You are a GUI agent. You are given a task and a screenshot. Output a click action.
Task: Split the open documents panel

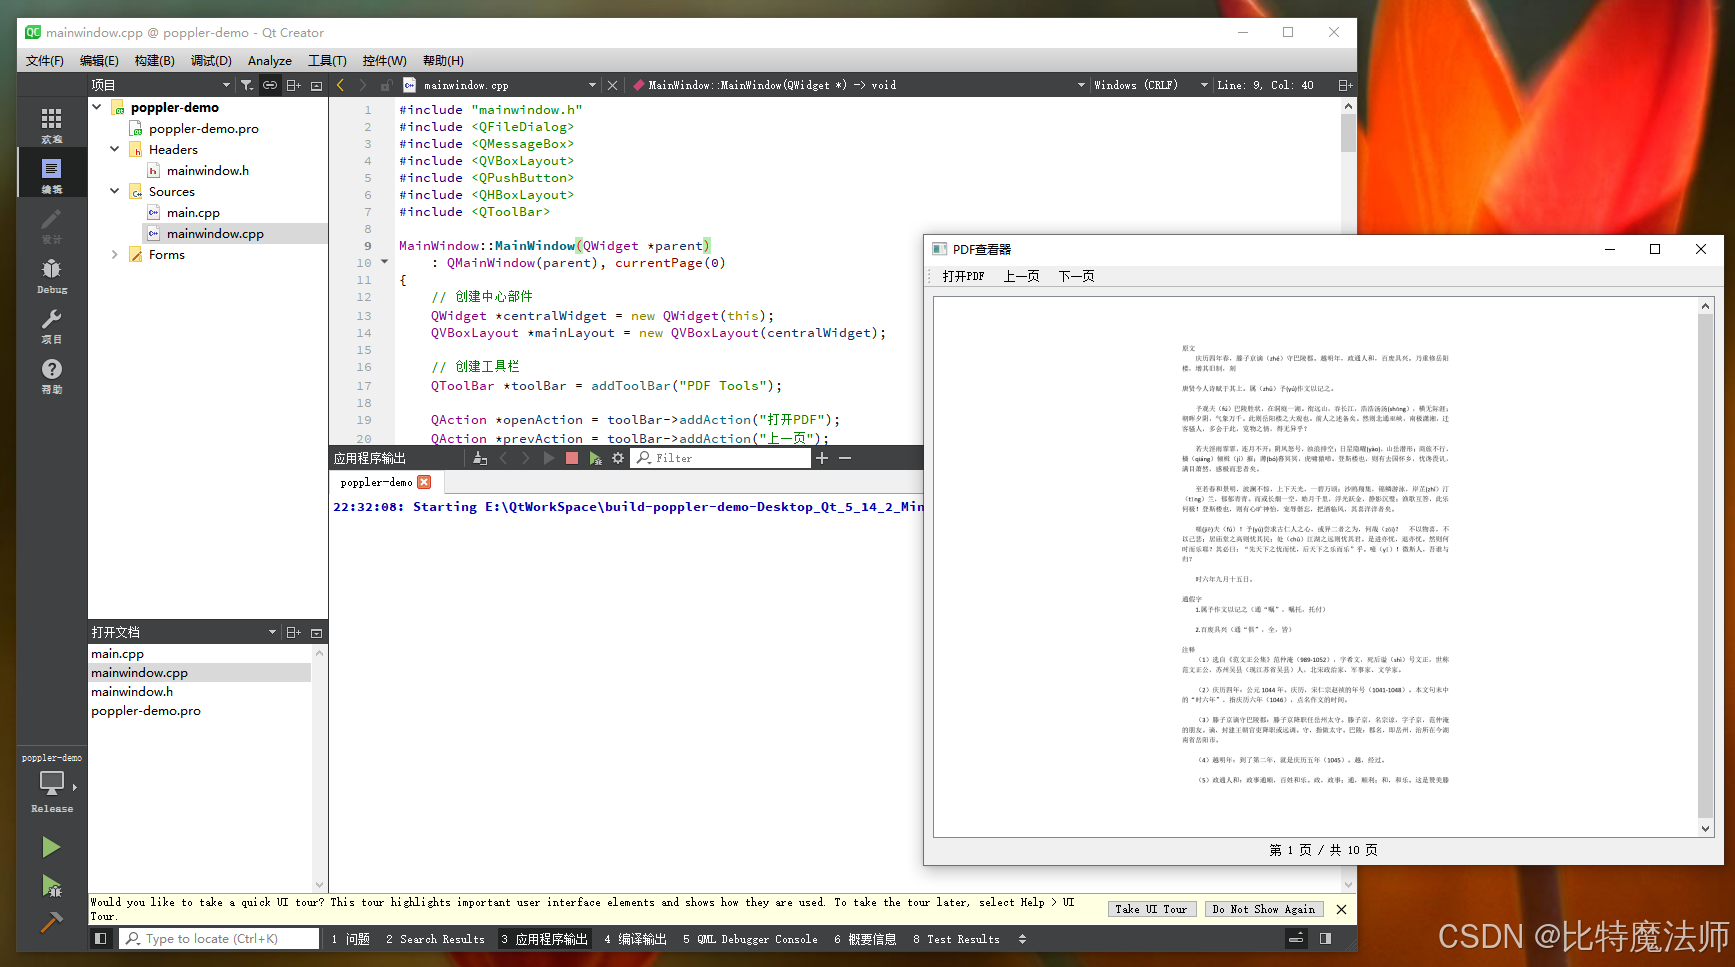coord(293,632)
